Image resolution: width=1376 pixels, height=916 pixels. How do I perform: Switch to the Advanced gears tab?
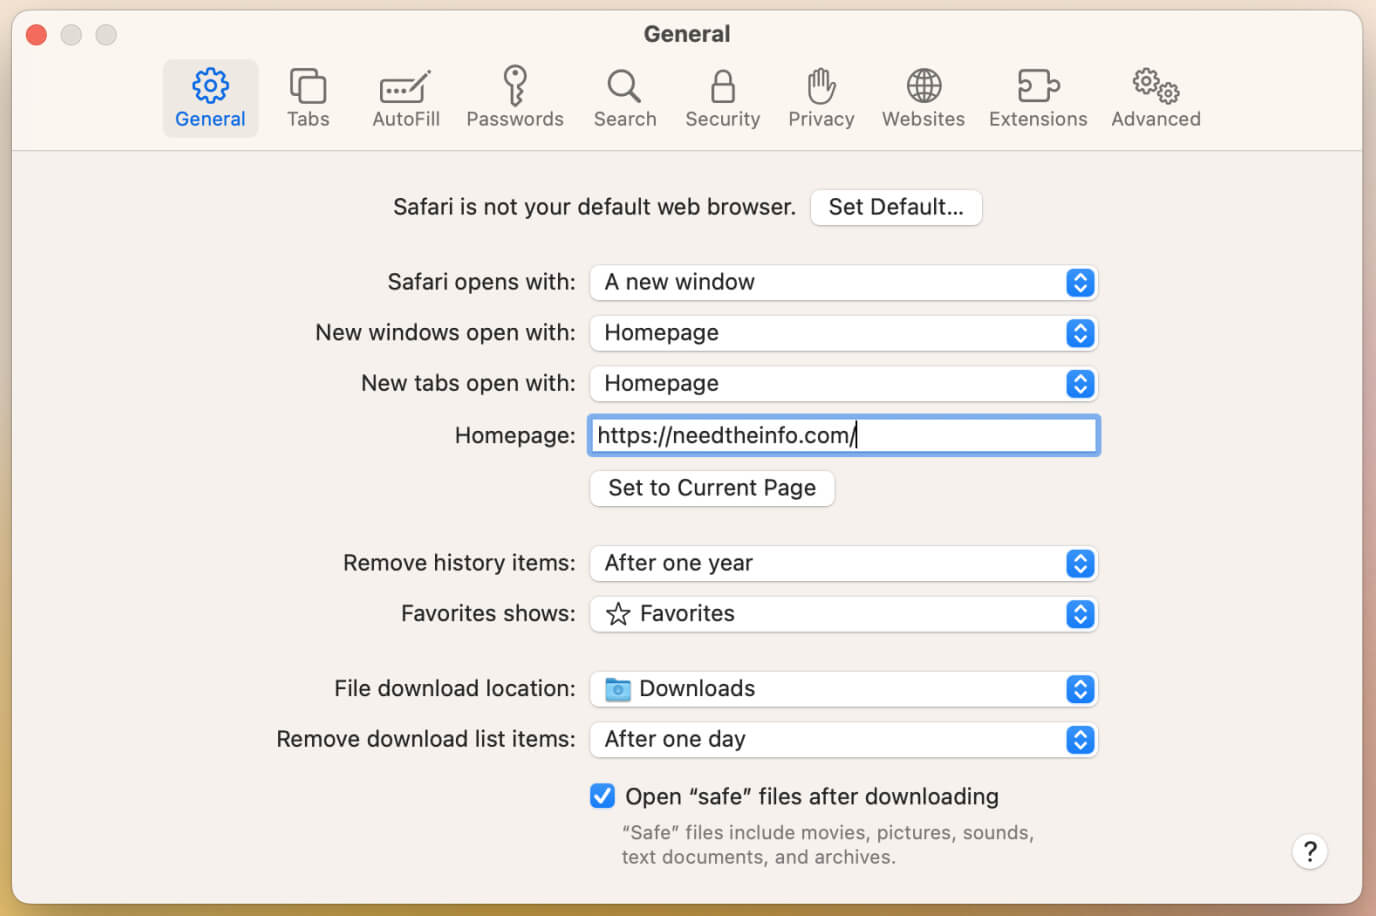pyautogui.click(x=1155, y=98)
